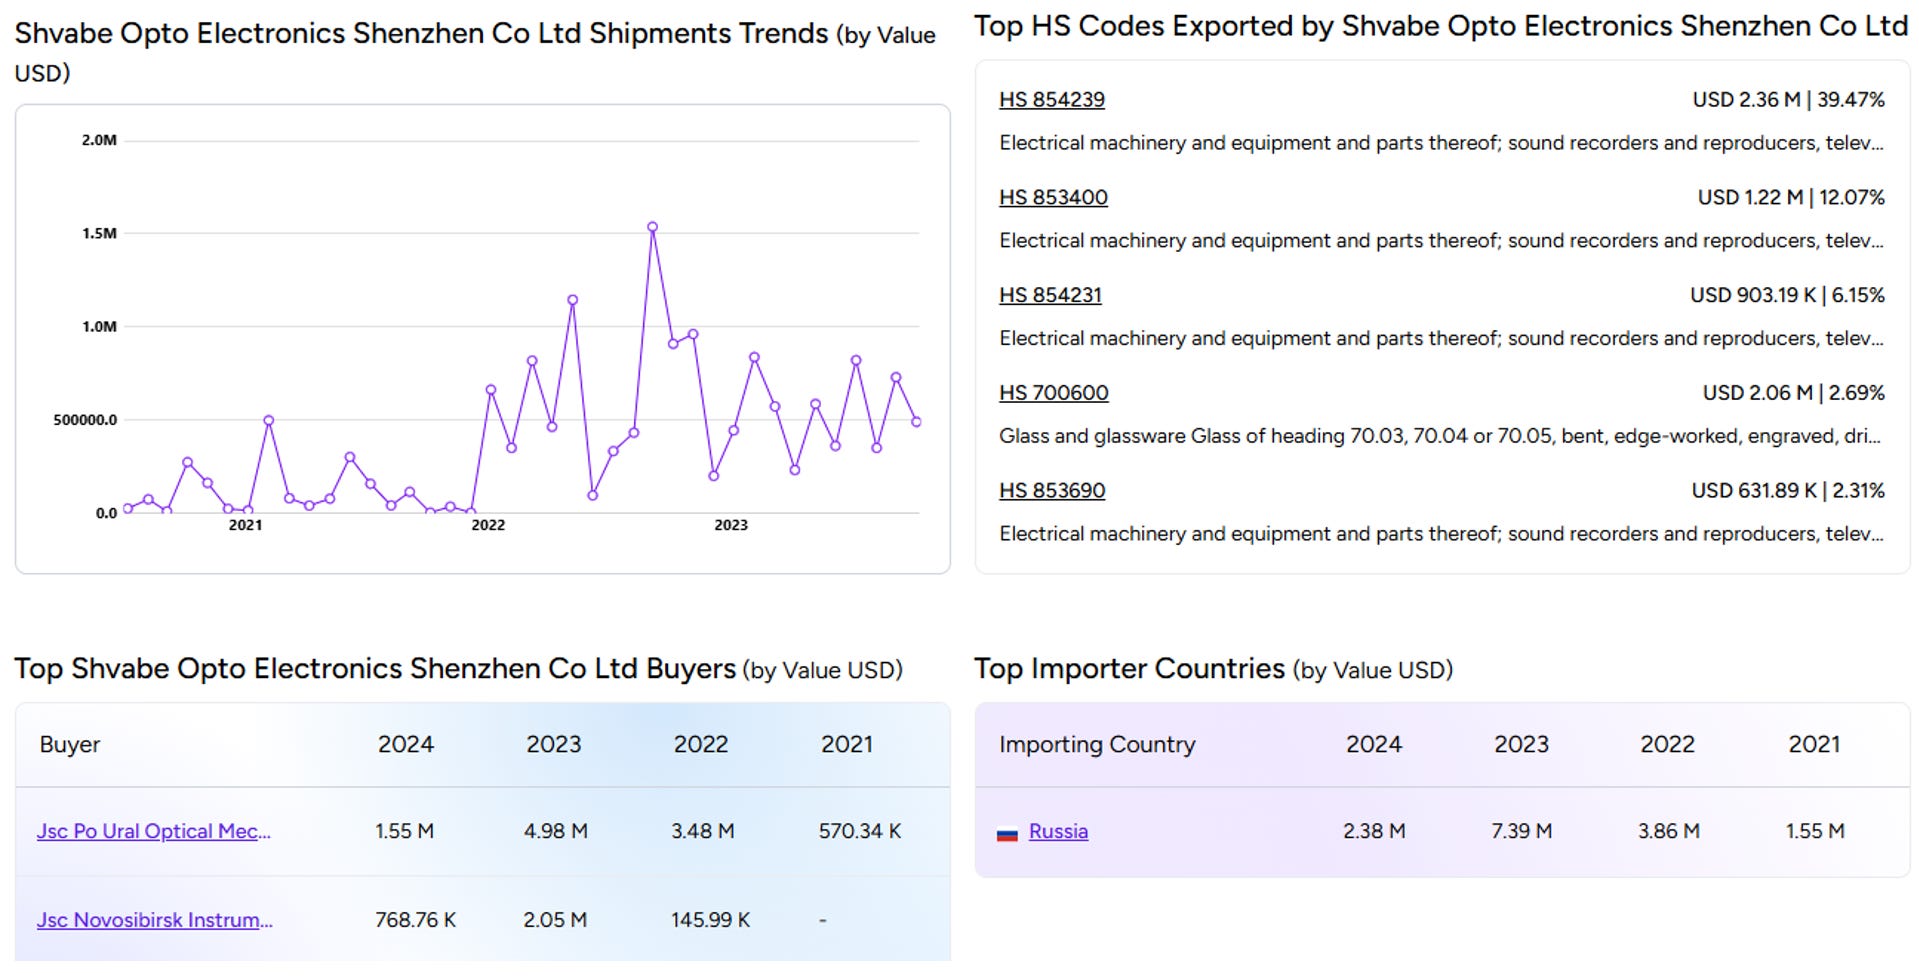This screenshot has height=977, width=1919.
Task: Open Jsc Novosibirsk Instrum... buyer link
Action: 154,920
